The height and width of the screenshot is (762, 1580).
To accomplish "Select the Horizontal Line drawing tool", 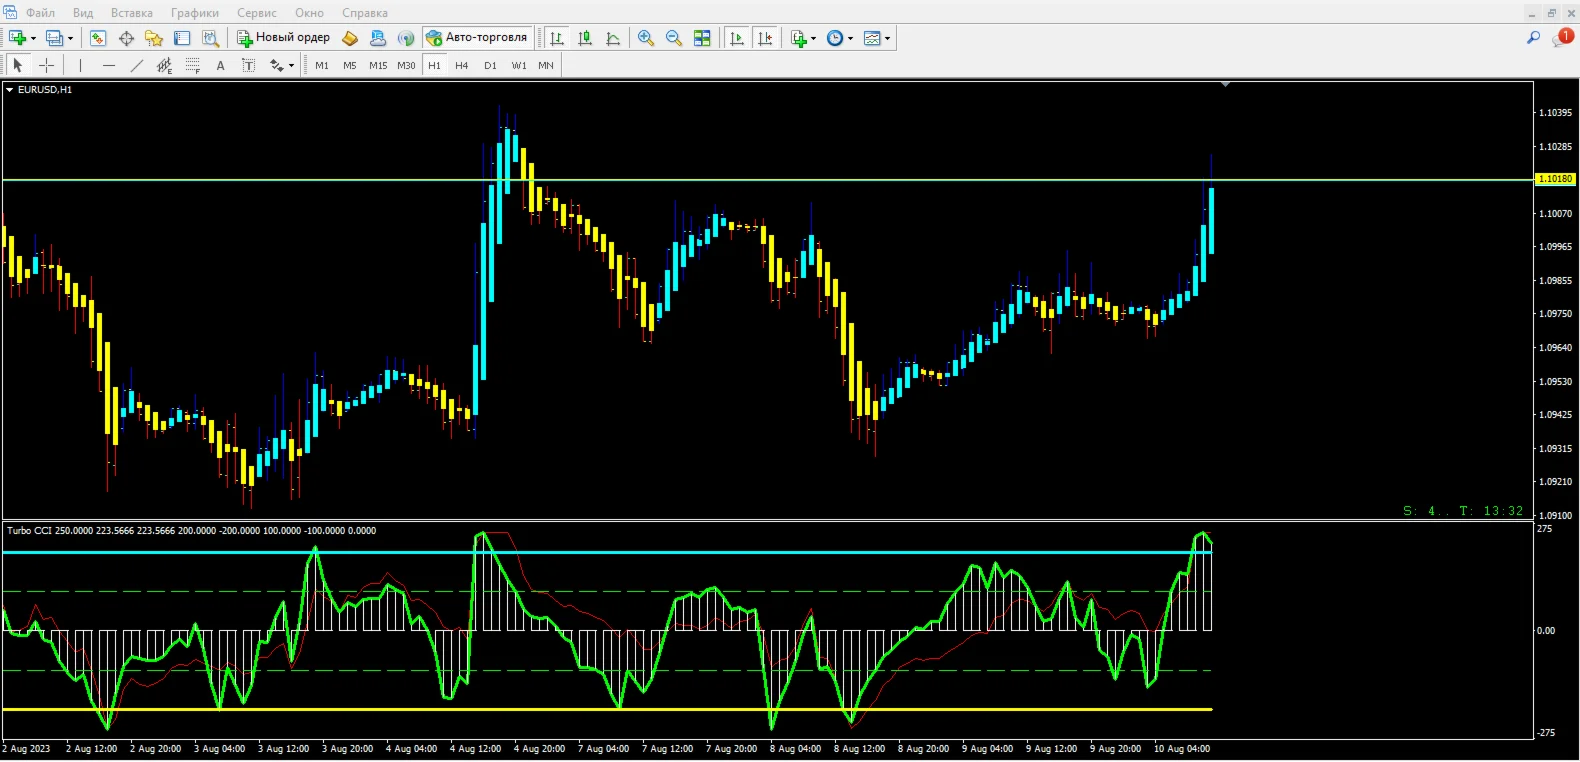I will coord(109,65).
